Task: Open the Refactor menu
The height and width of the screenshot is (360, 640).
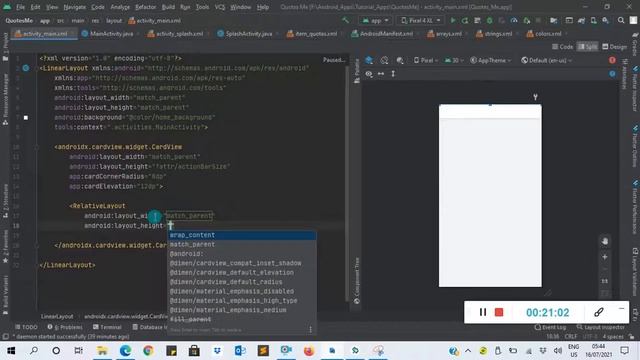Action: coord(145,7)
